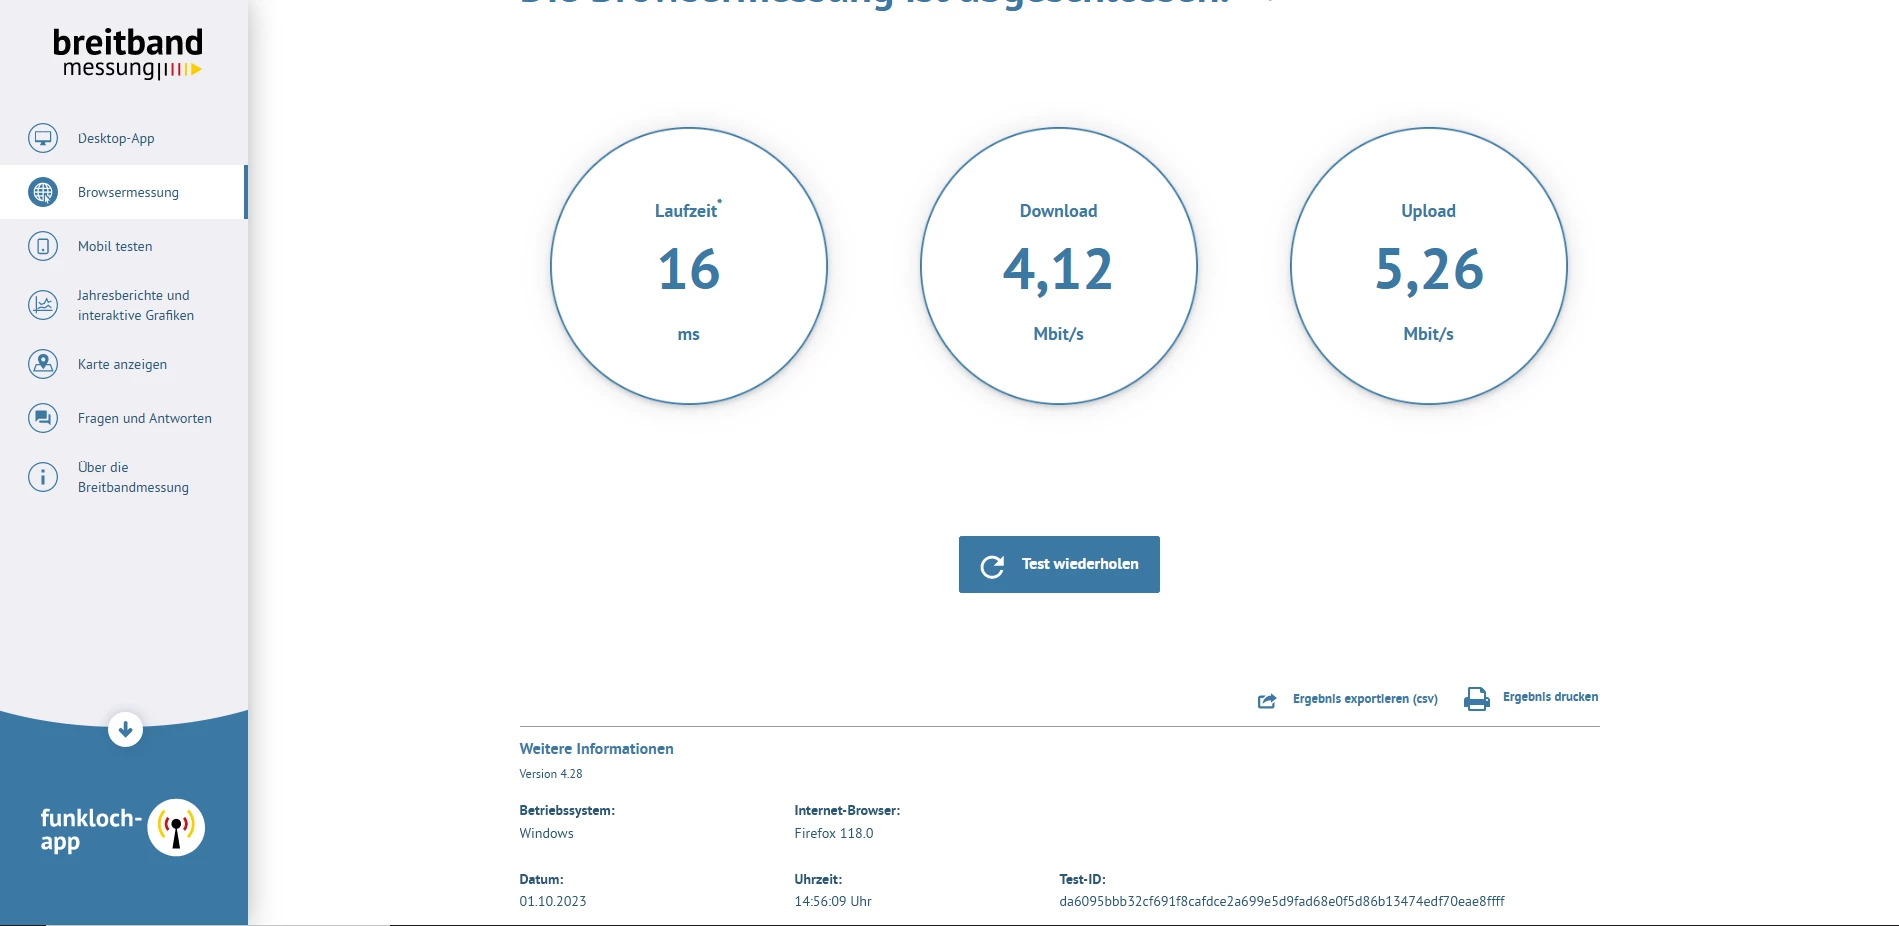Click the Download label

[x=1058, y=211]
